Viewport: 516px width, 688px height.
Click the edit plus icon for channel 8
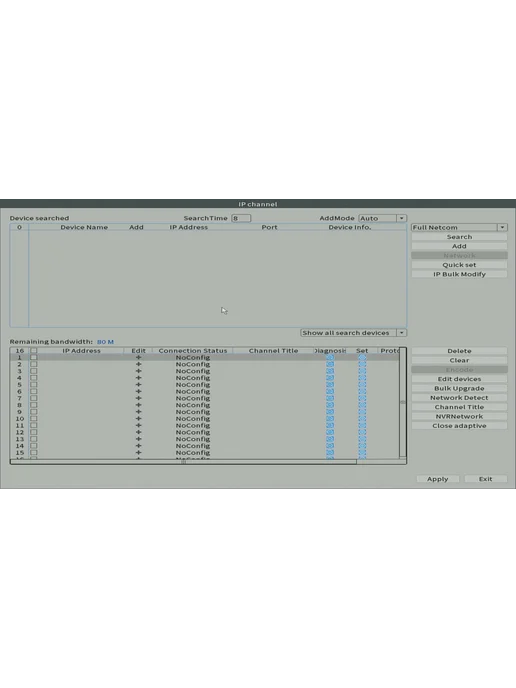[139, 405]
